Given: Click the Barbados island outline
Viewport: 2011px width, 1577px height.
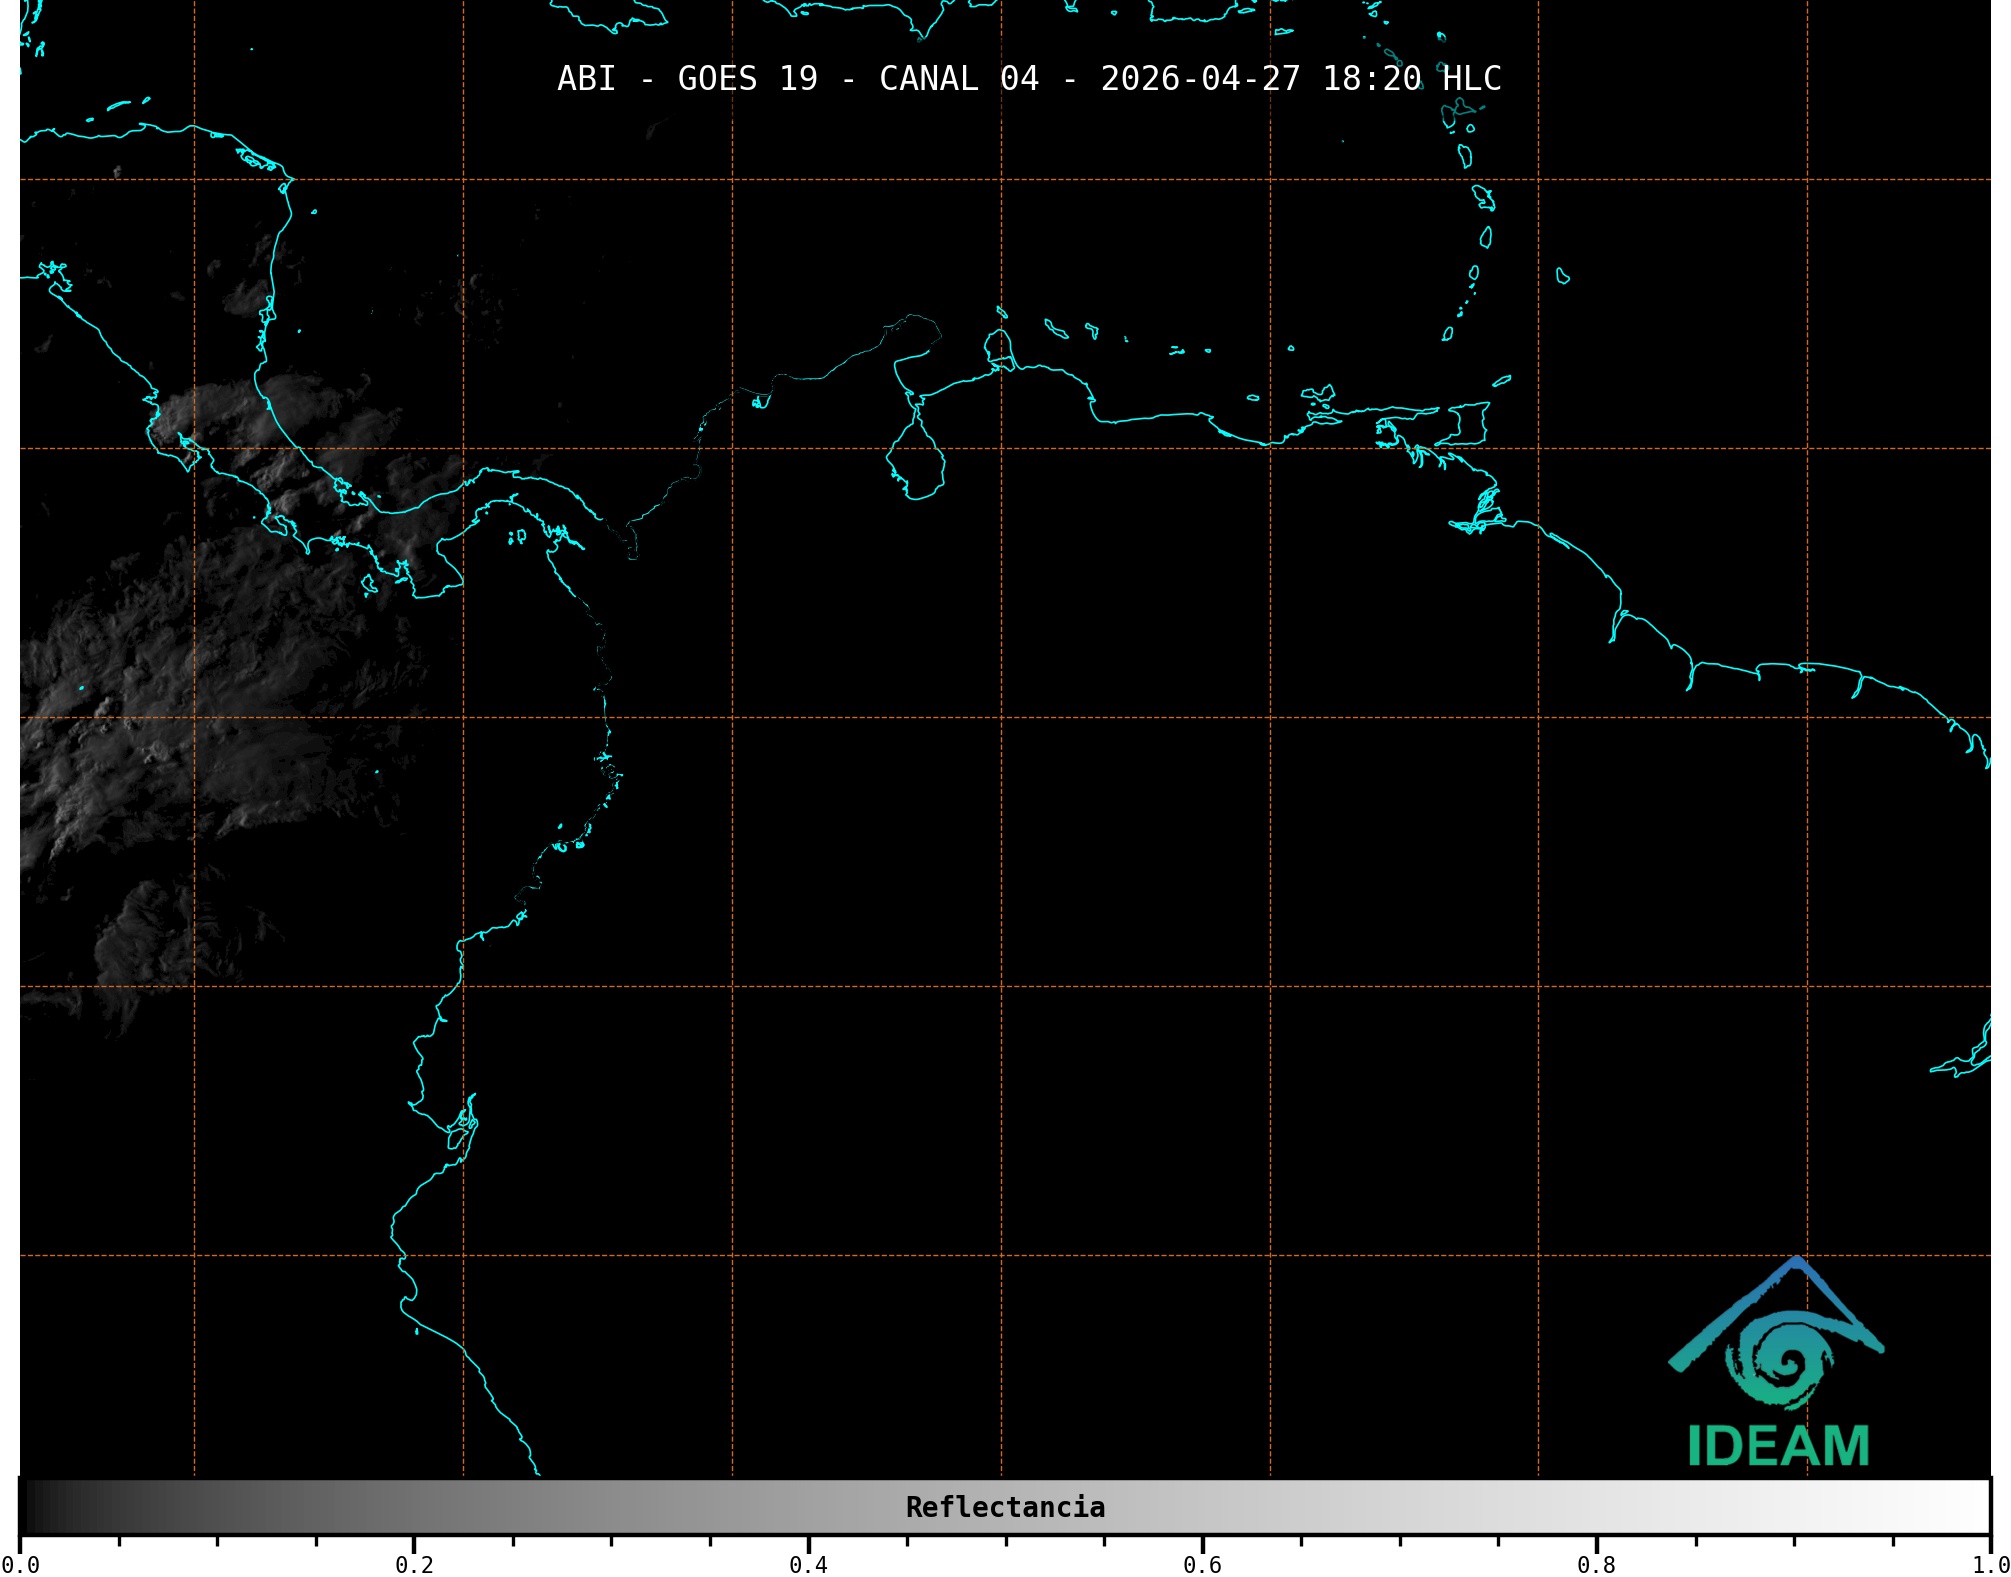Looking at the screenshot, I should click(1562, 276).
